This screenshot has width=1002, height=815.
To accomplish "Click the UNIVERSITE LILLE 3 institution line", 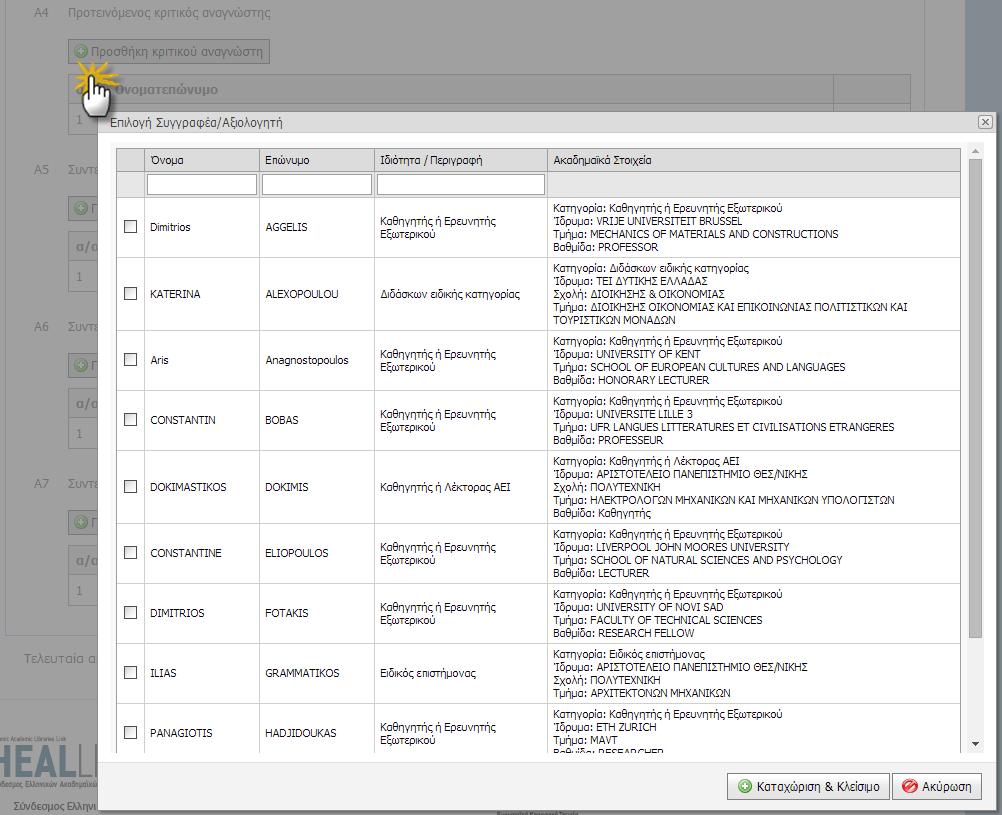I will [x=622, y=414].
